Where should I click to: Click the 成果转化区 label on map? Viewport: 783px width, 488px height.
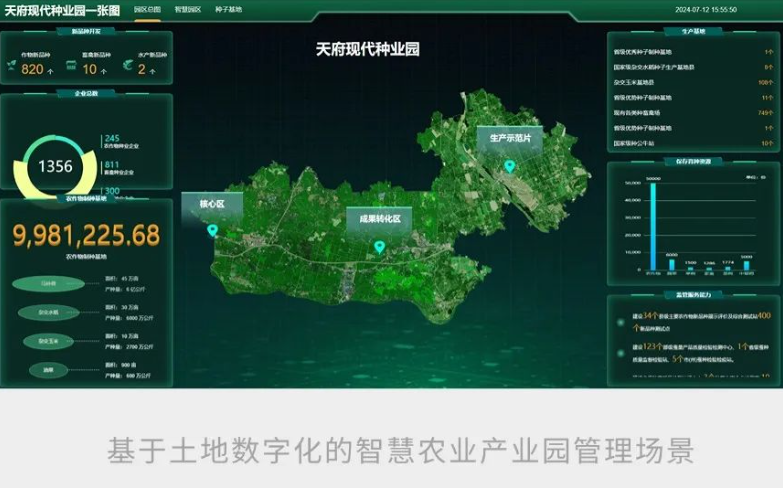click(379, 219)
